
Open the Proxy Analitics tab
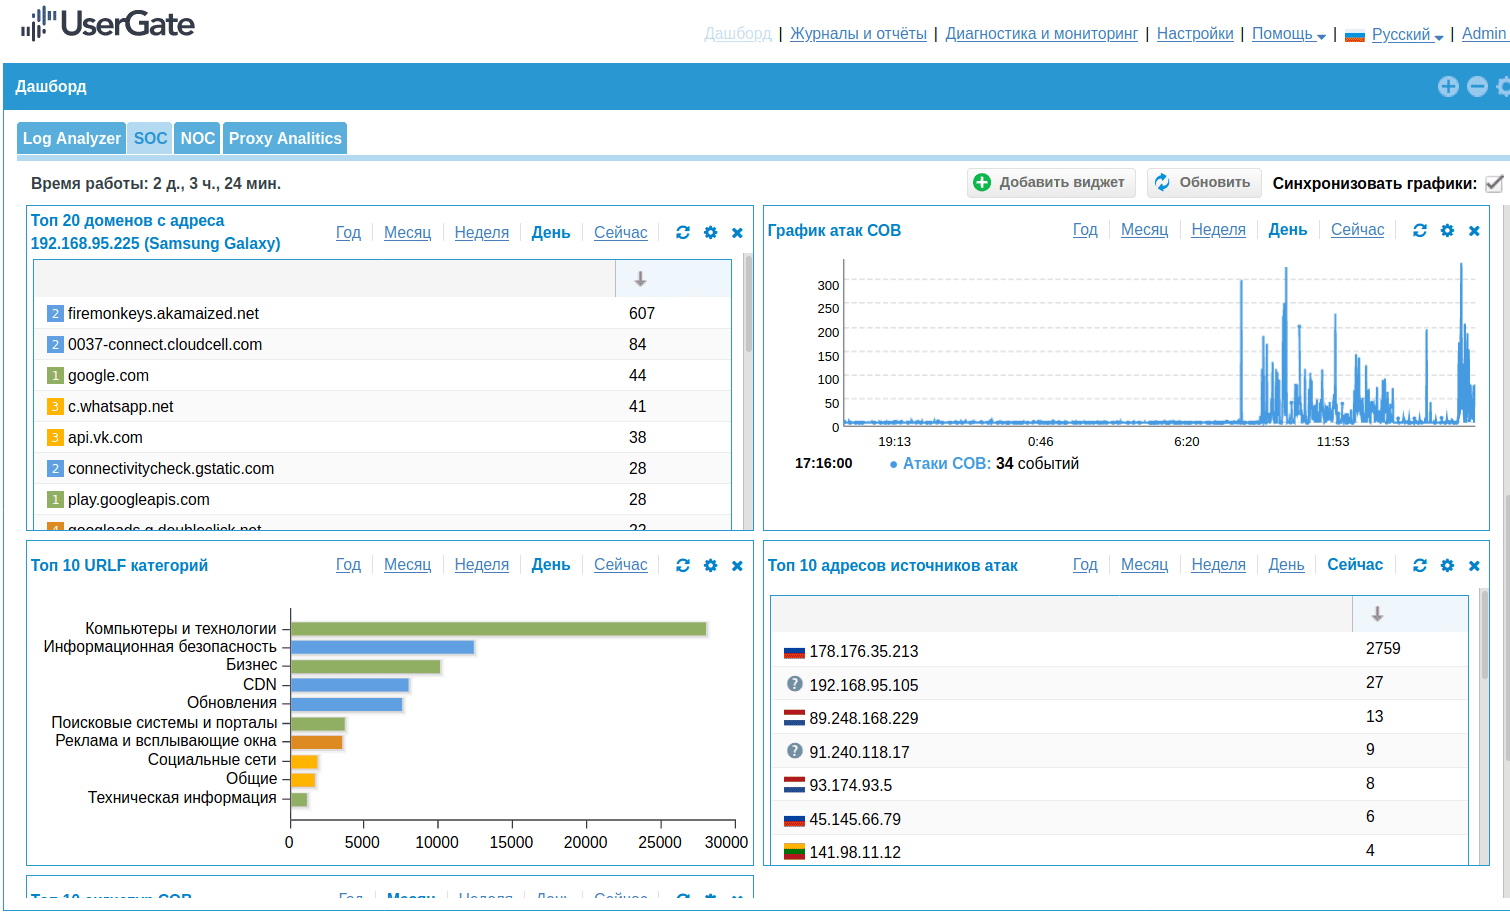[x=285, y=138]
